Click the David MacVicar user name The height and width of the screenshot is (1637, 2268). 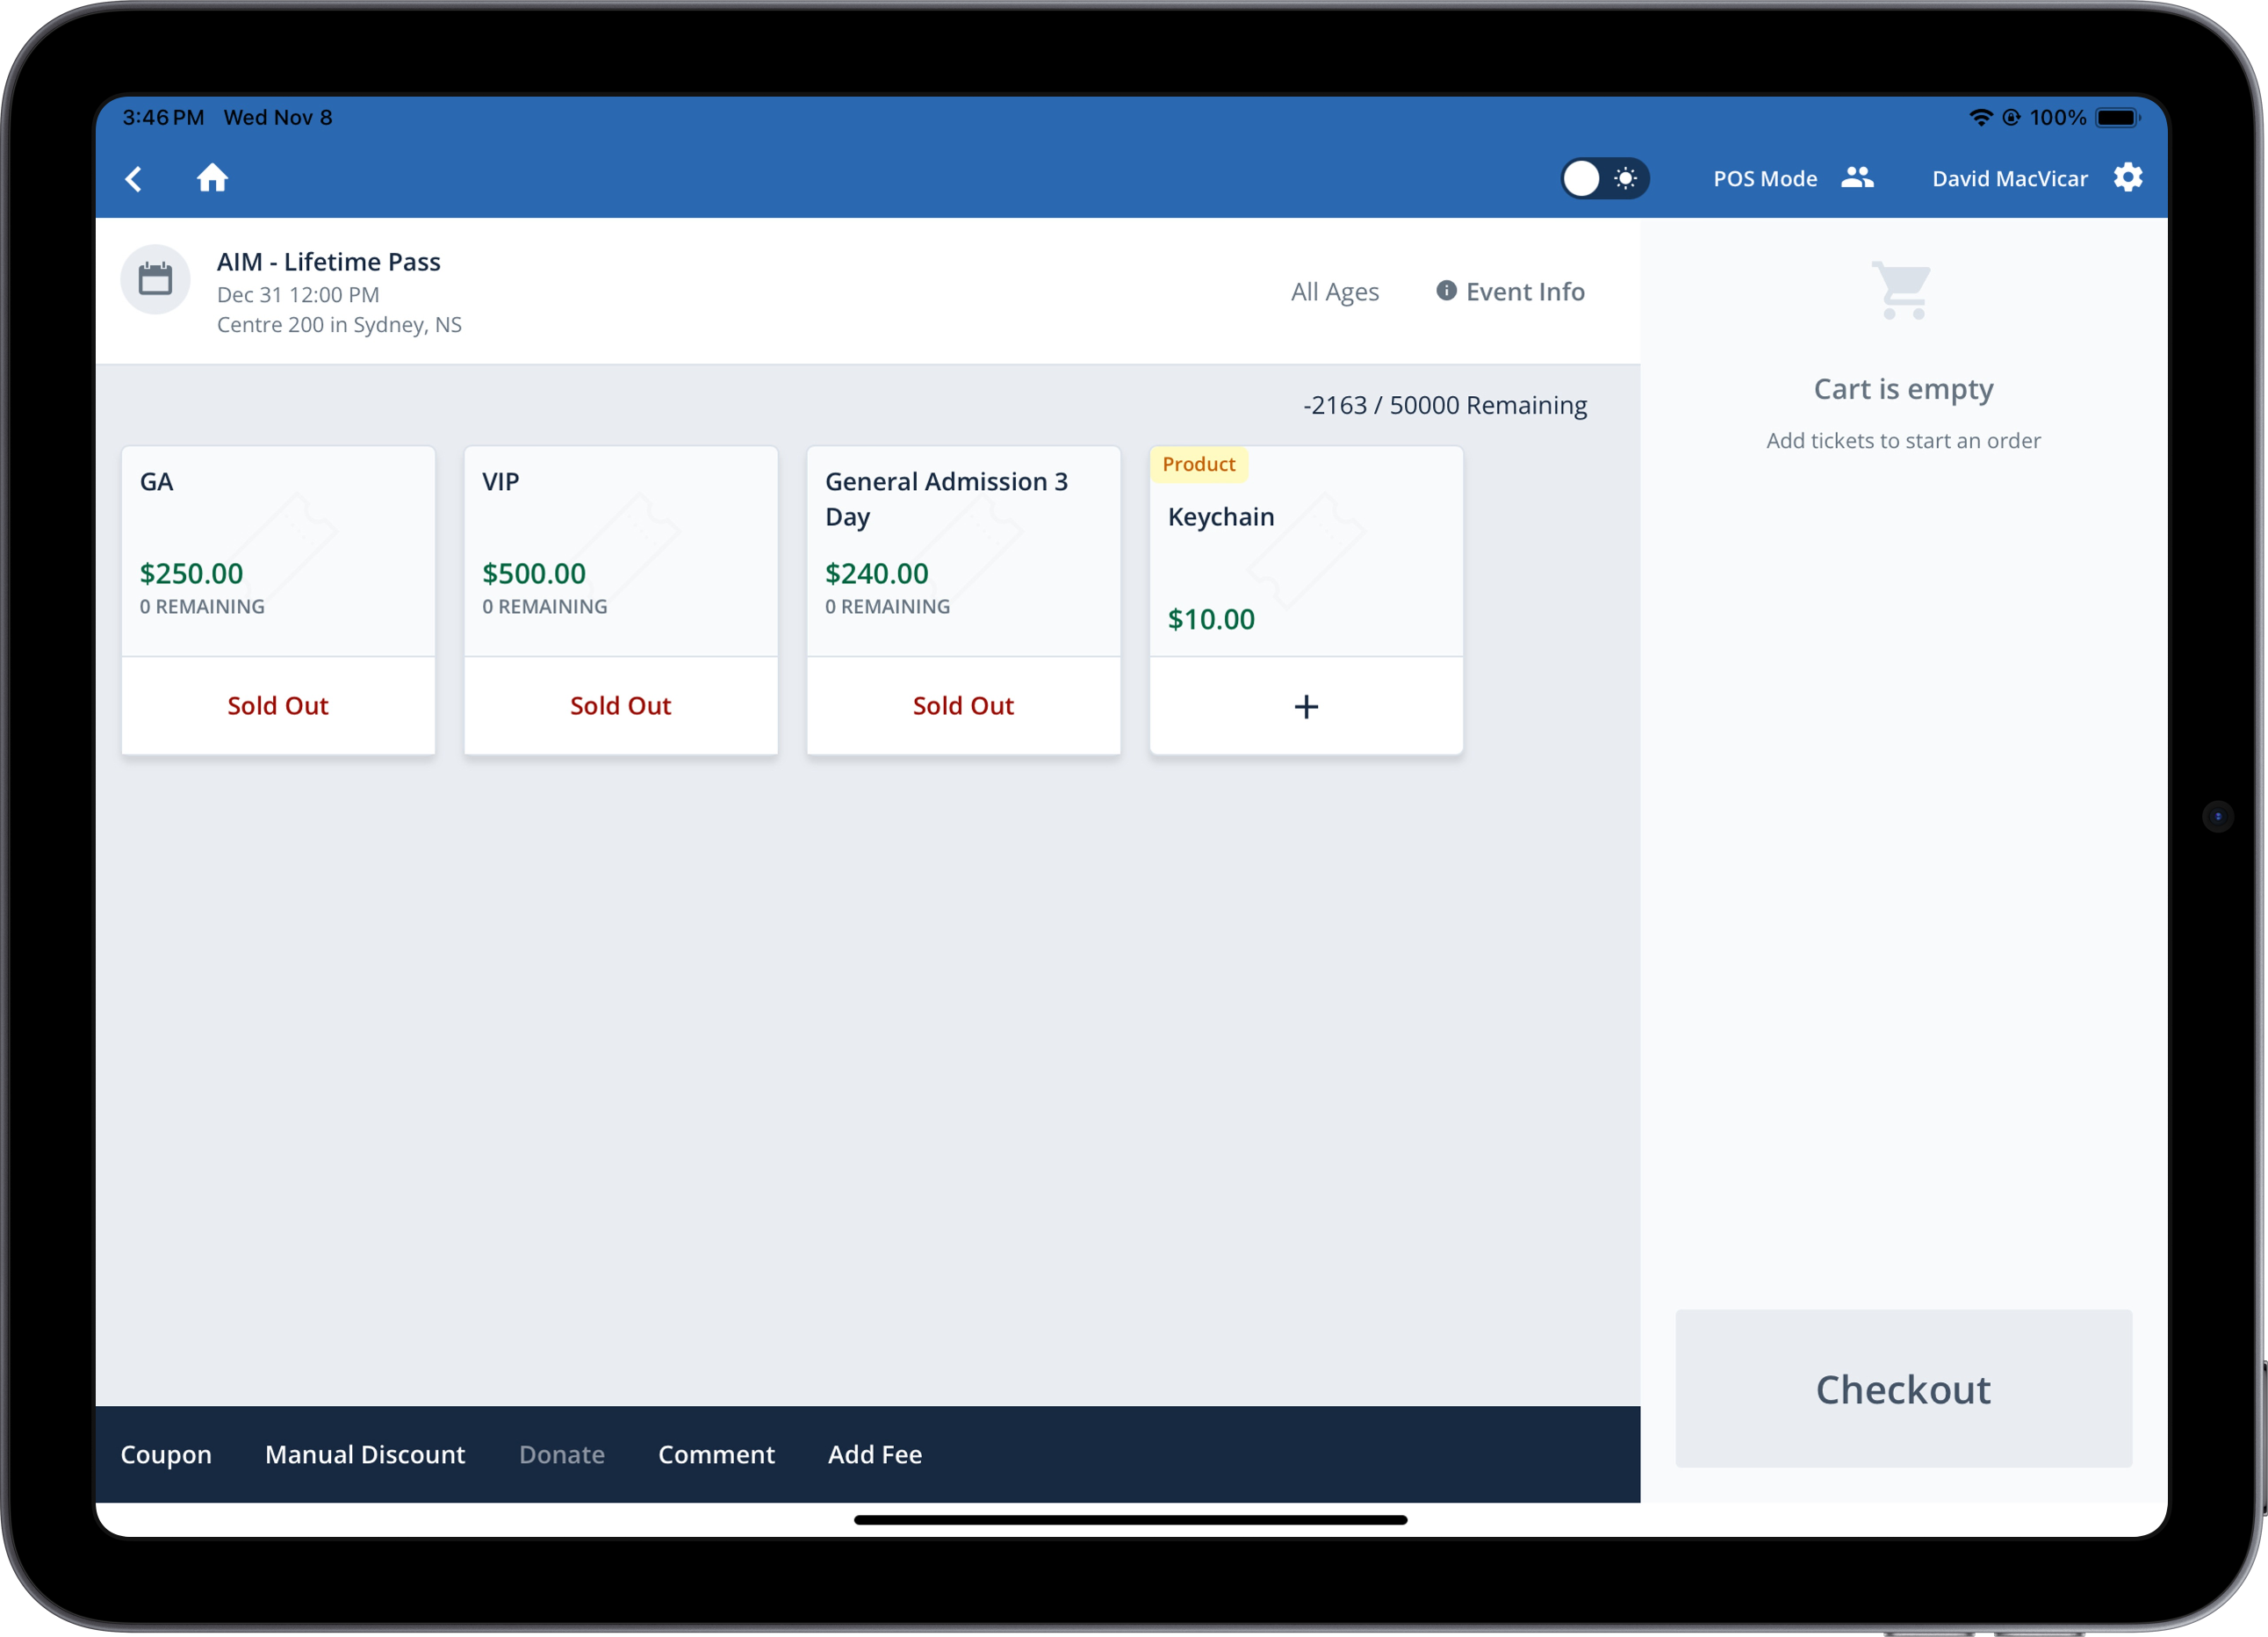coord(2009,179)
